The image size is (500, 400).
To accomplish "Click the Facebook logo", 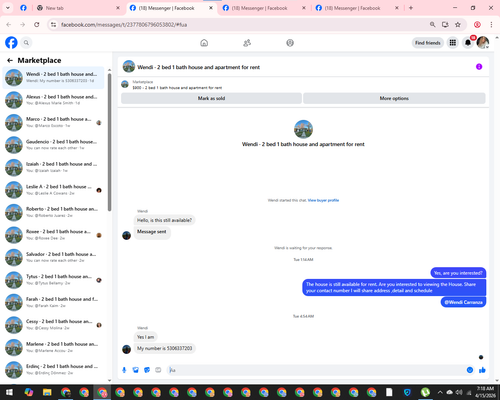I will coord(11,43).
